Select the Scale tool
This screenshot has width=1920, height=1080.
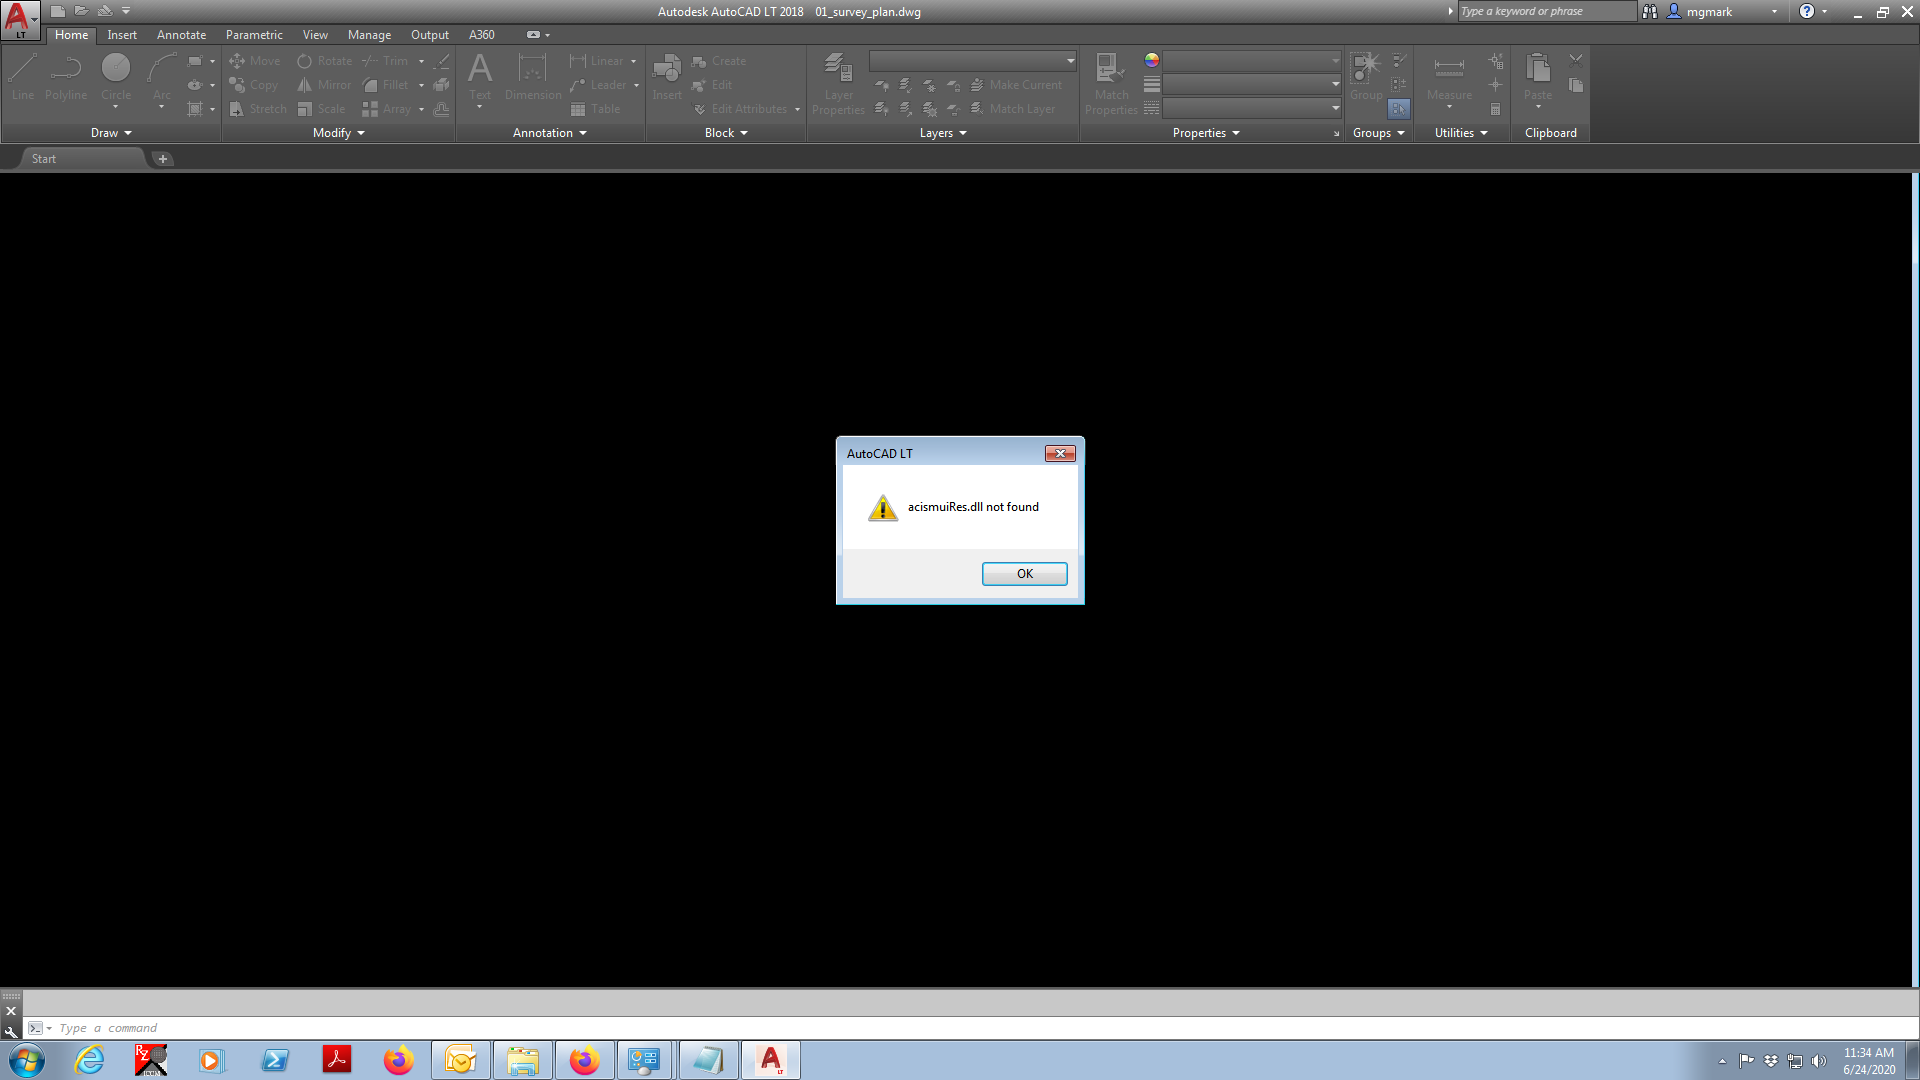point(321,109)
